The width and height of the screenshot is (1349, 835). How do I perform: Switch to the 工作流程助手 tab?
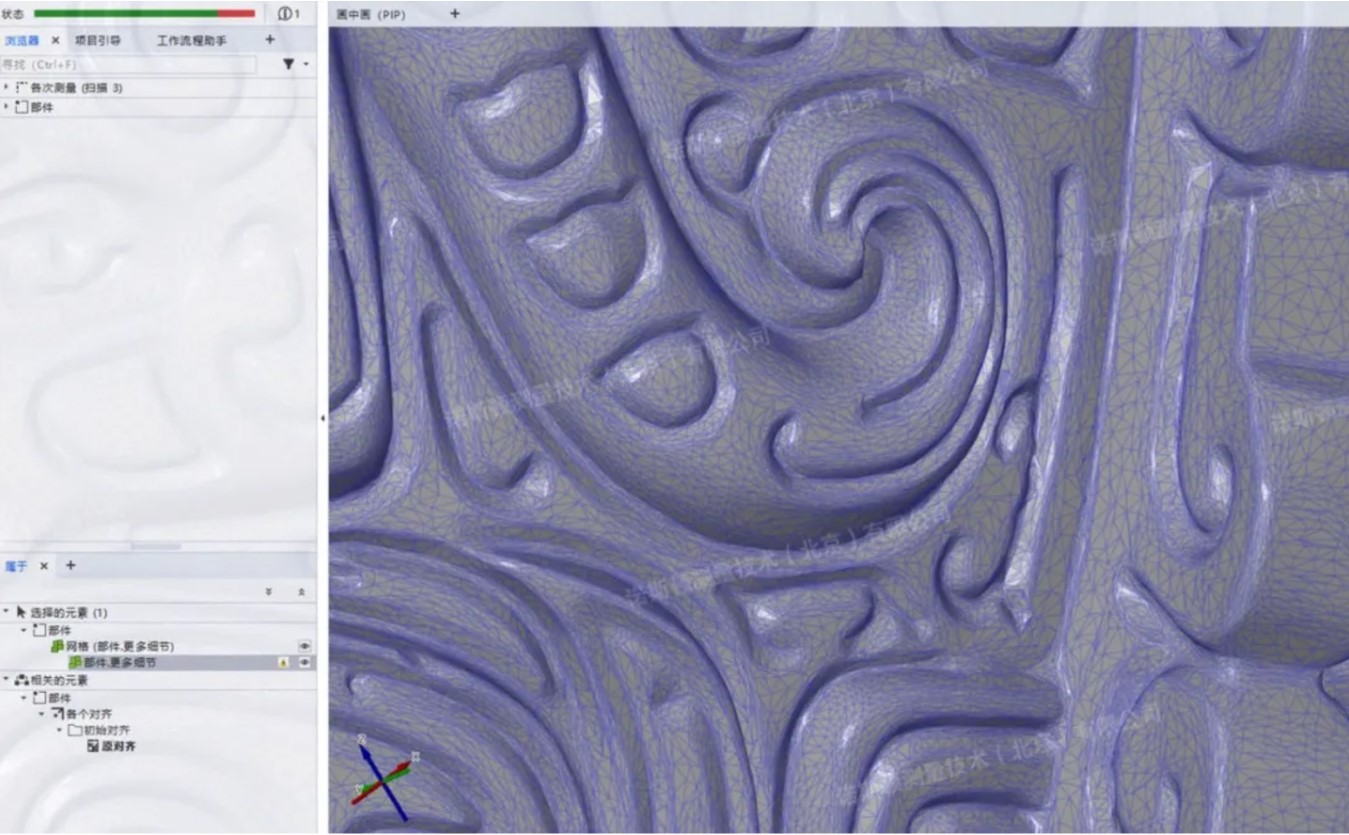coord(192,40)
